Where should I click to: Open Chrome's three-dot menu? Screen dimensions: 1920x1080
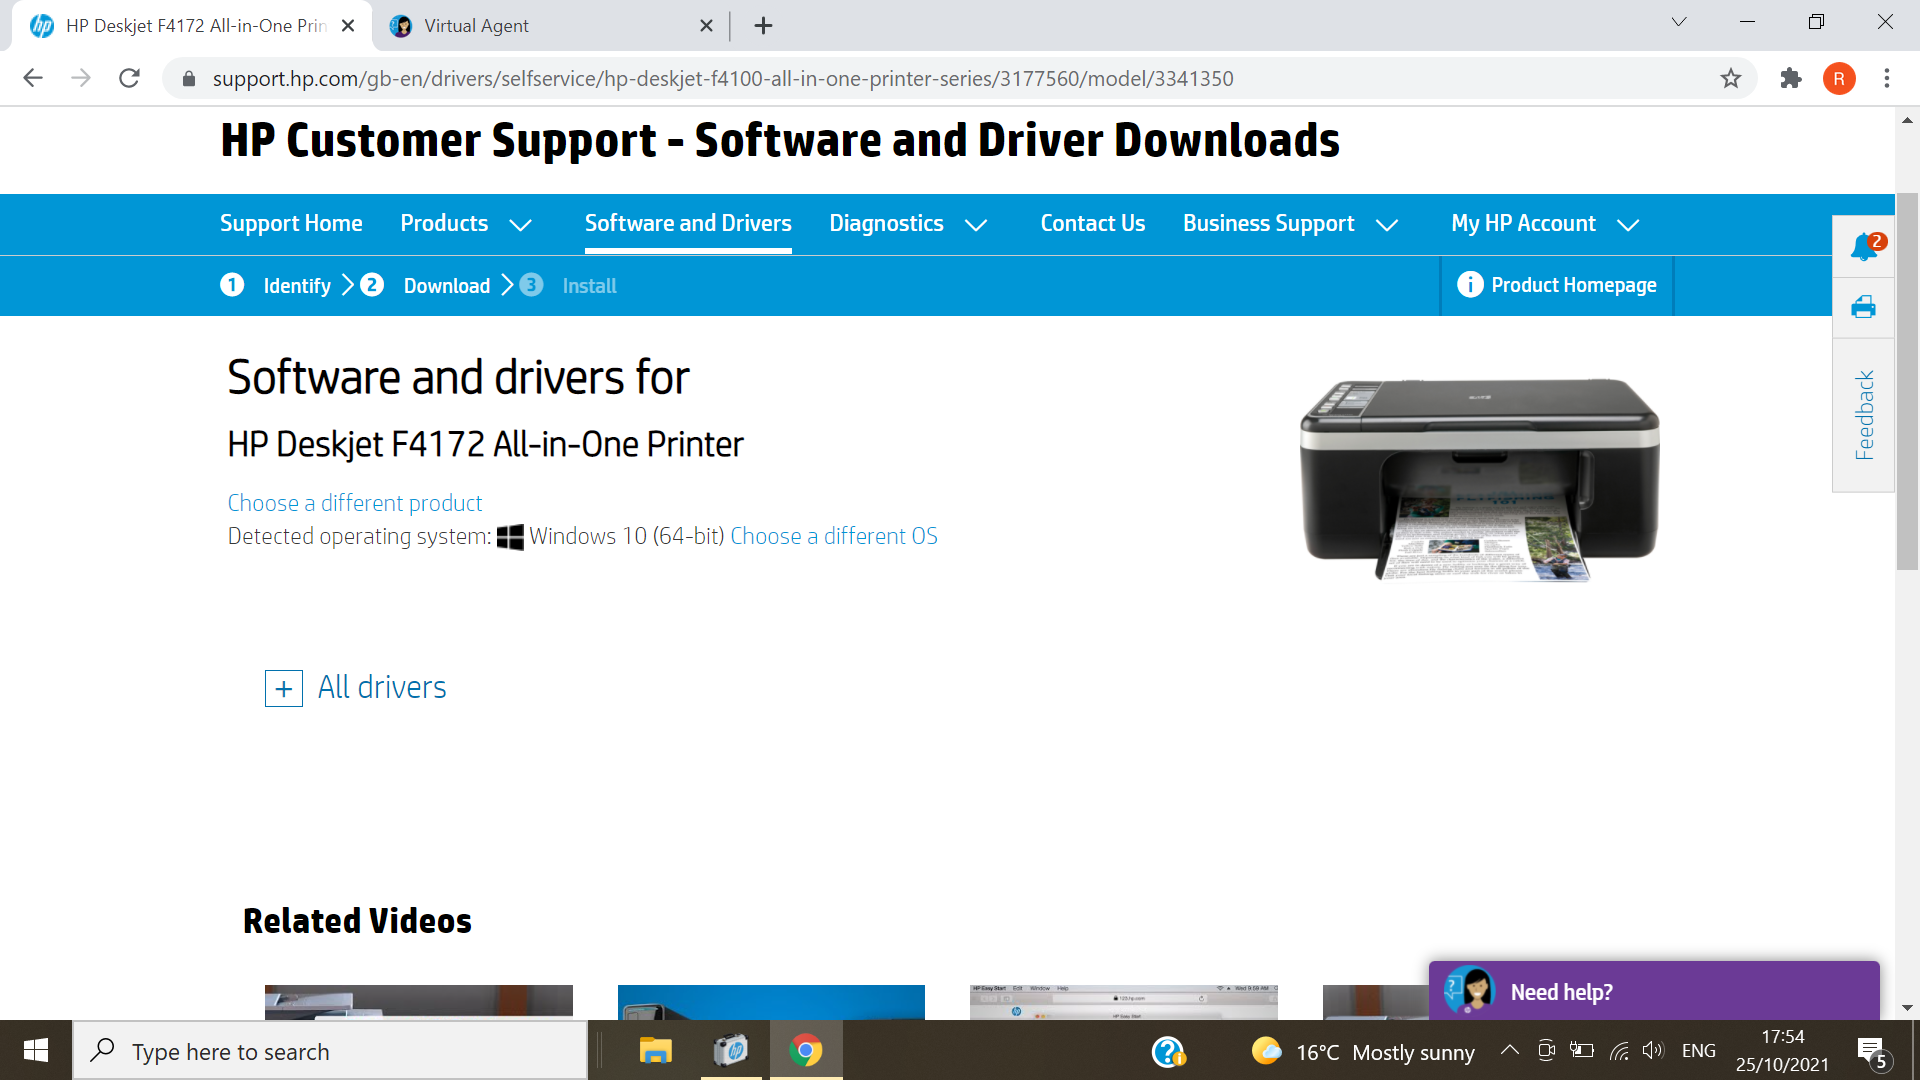click(1887, 78)
